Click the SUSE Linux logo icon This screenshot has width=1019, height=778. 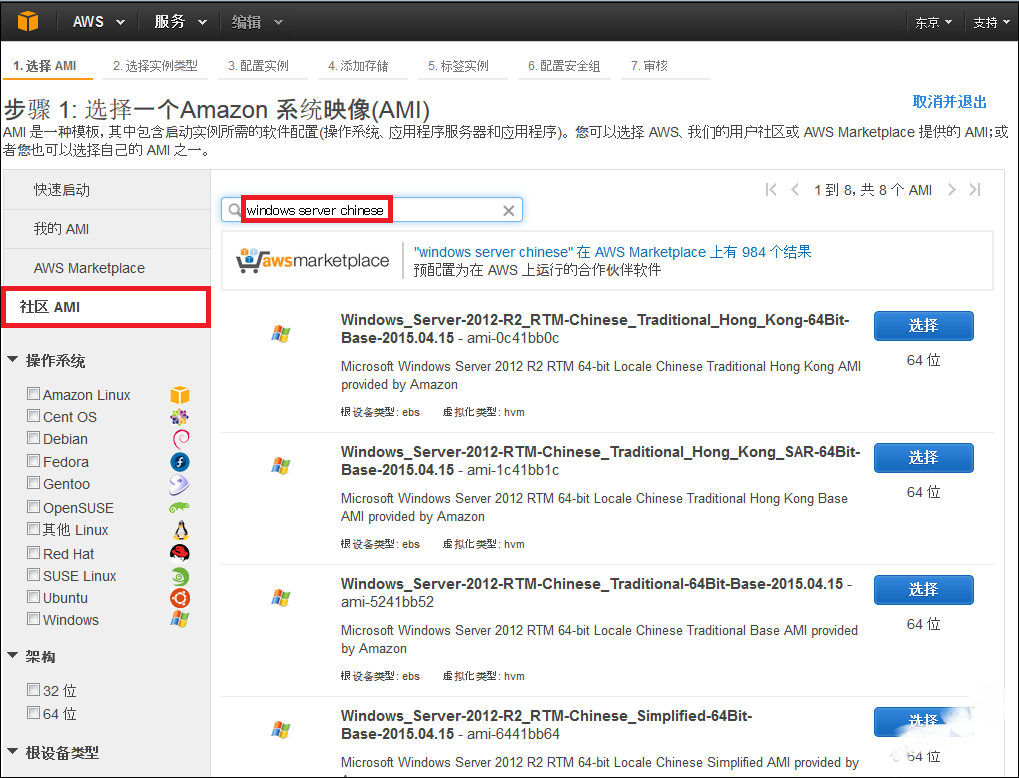[x=180, y=576]
